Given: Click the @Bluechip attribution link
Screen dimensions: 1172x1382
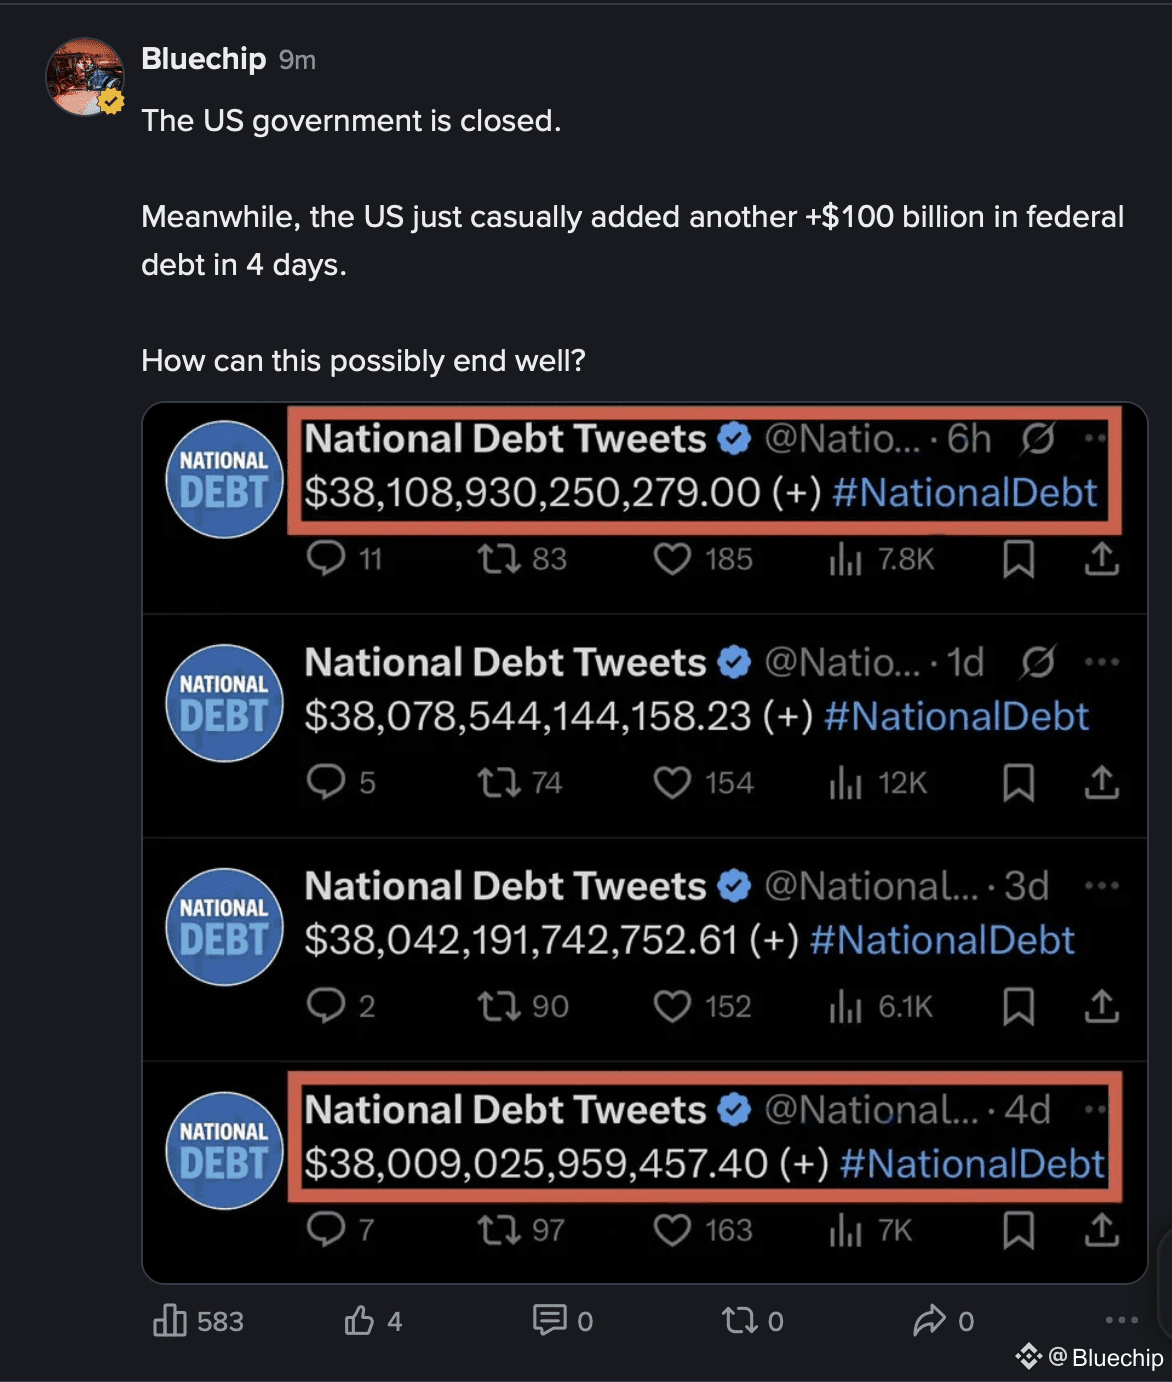Looking at the screenshot, I should pyautogui.click(x=1090, y=1356).
